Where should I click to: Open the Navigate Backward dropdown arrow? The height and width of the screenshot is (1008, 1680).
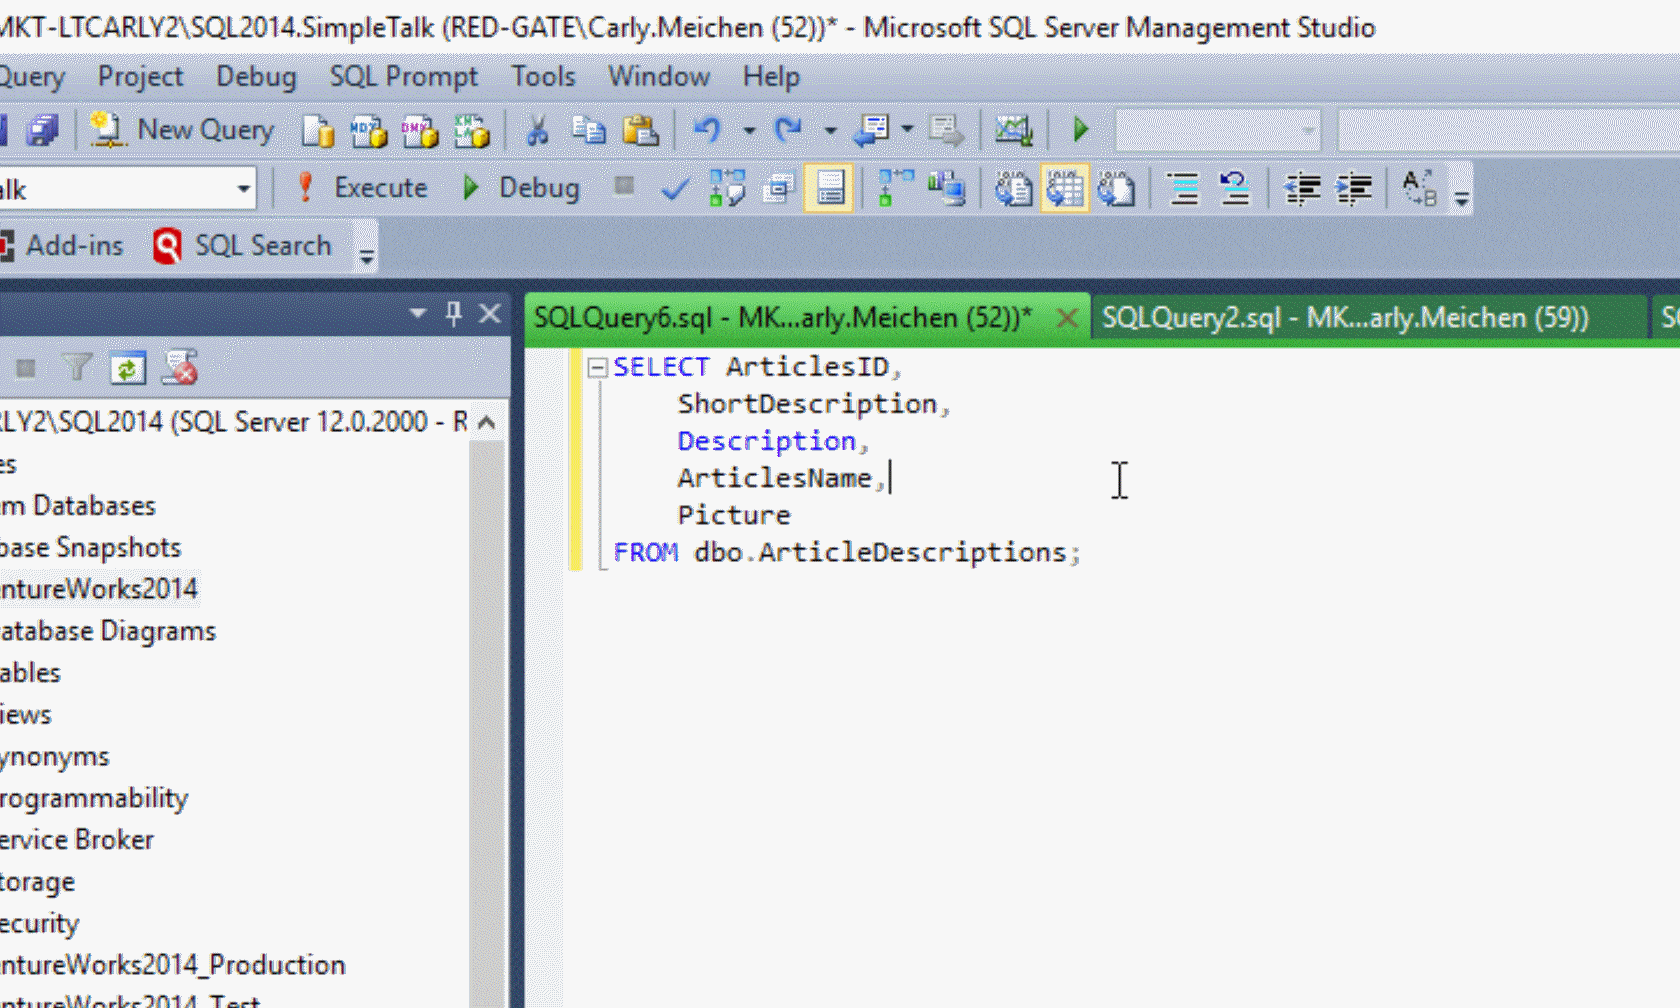tap(907, 130)
